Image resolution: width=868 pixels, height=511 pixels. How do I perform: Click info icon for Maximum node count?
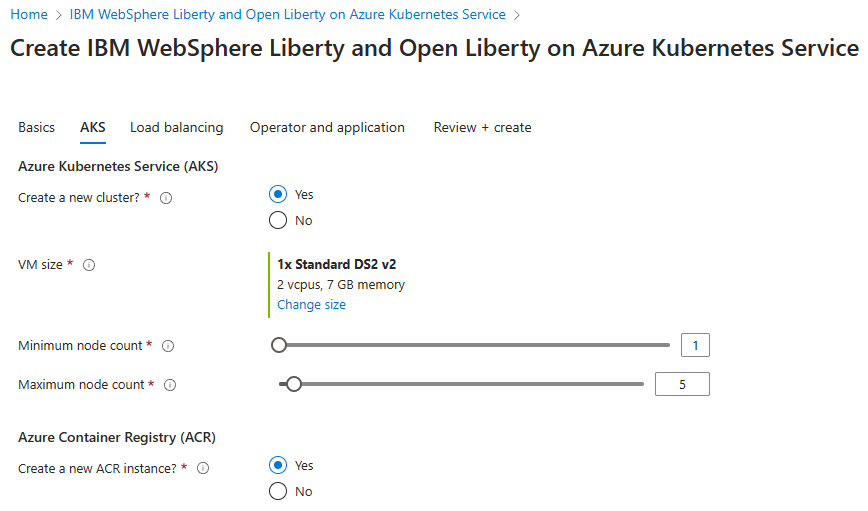pyautogui.click(x=170, y=385)
